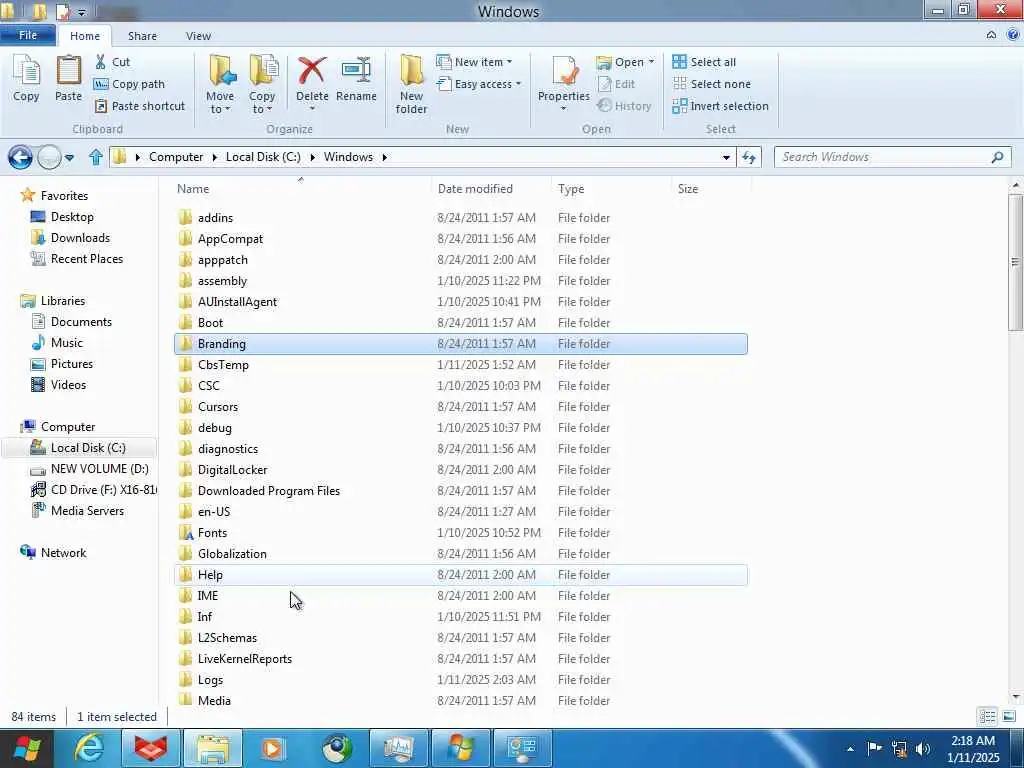Select the LiveKernelReports folder

coord(461,659)
